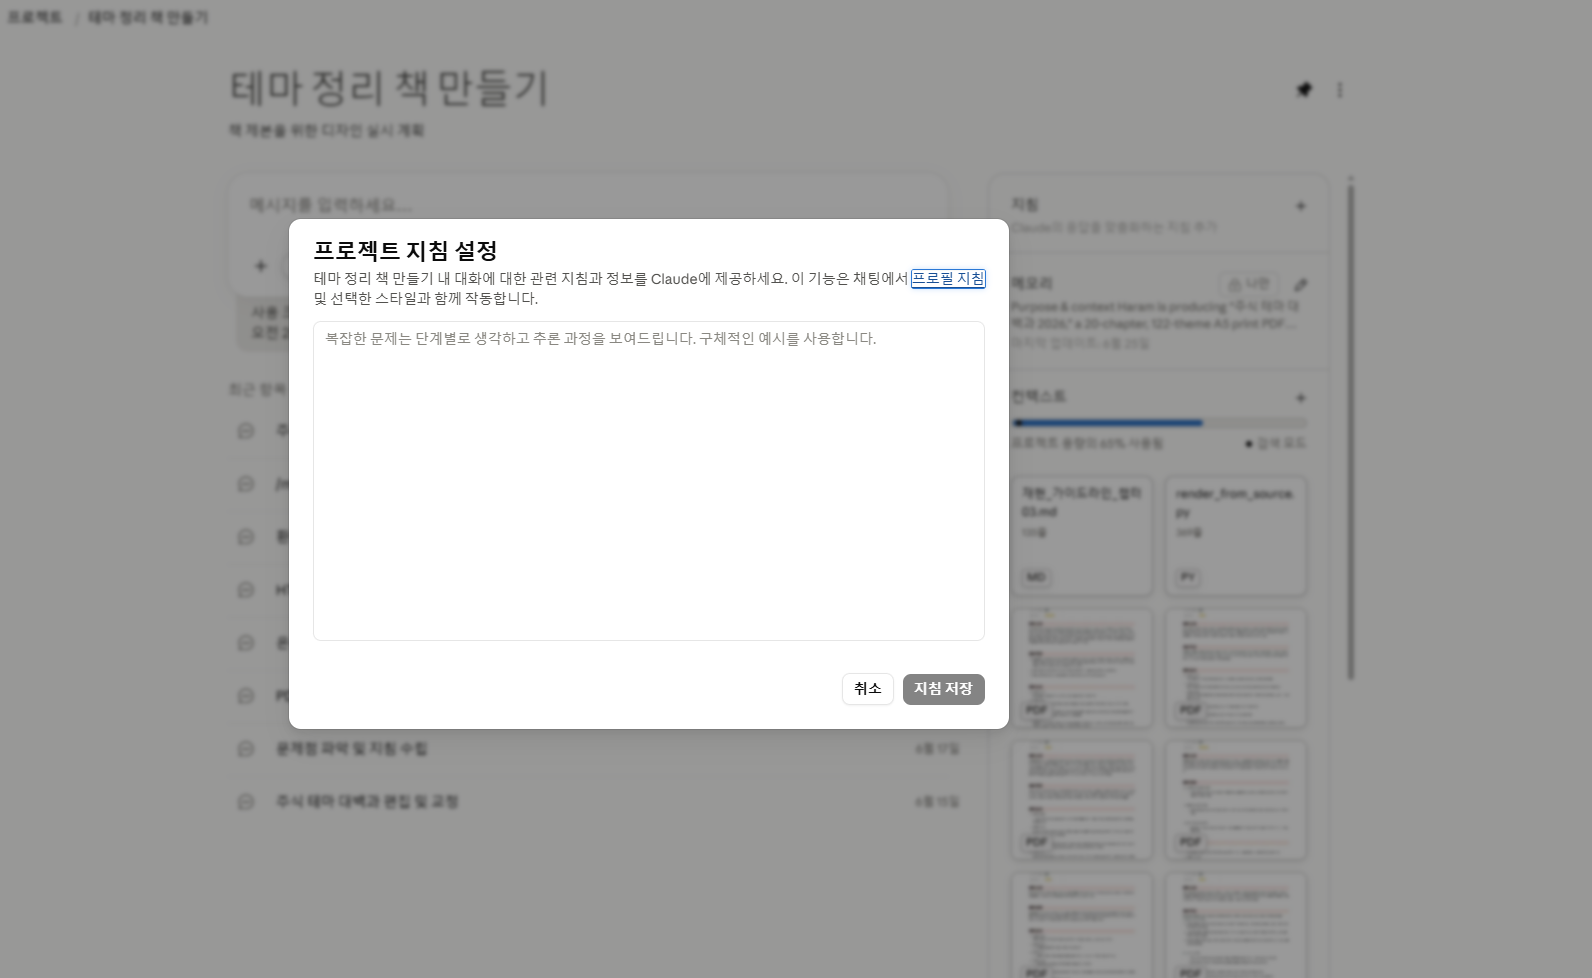Click the 프로젝트 지침 설정 dialog title
The width and height of the screenshot is (1592, 978).
point(406,251)
